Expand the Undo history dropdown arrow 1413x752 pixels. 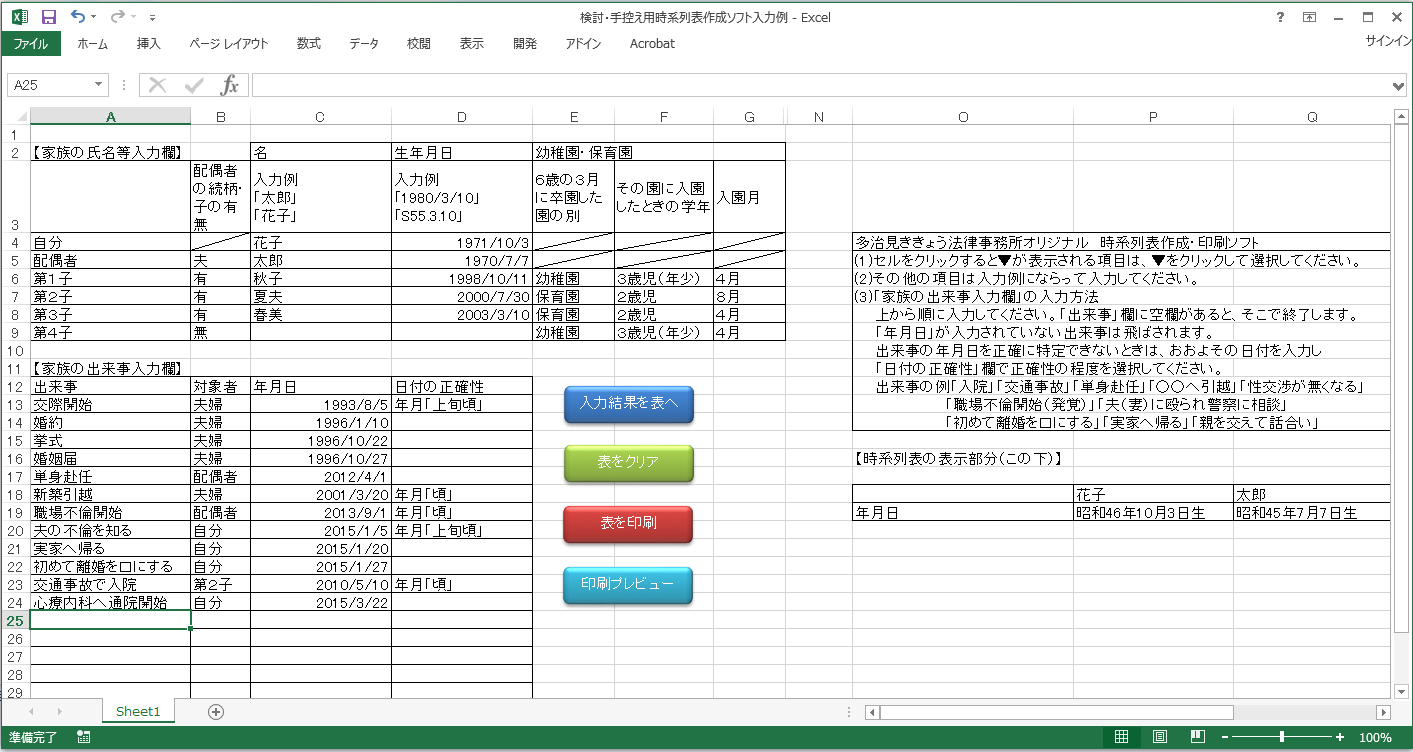point(91,16)
